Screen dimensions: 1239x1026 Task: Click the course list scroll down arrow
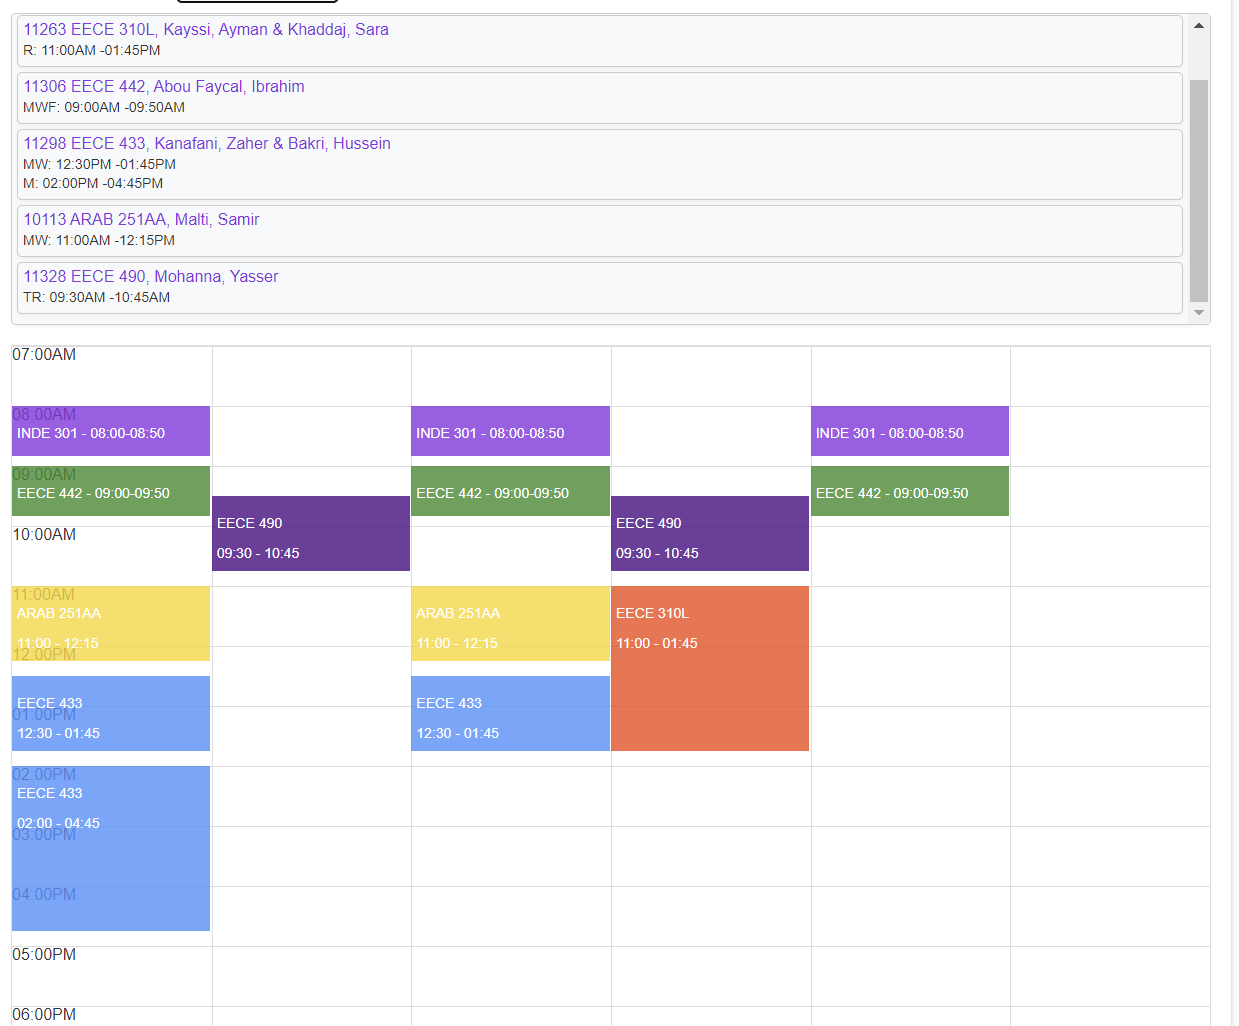pyautogui.click(x=1198, y=313)
